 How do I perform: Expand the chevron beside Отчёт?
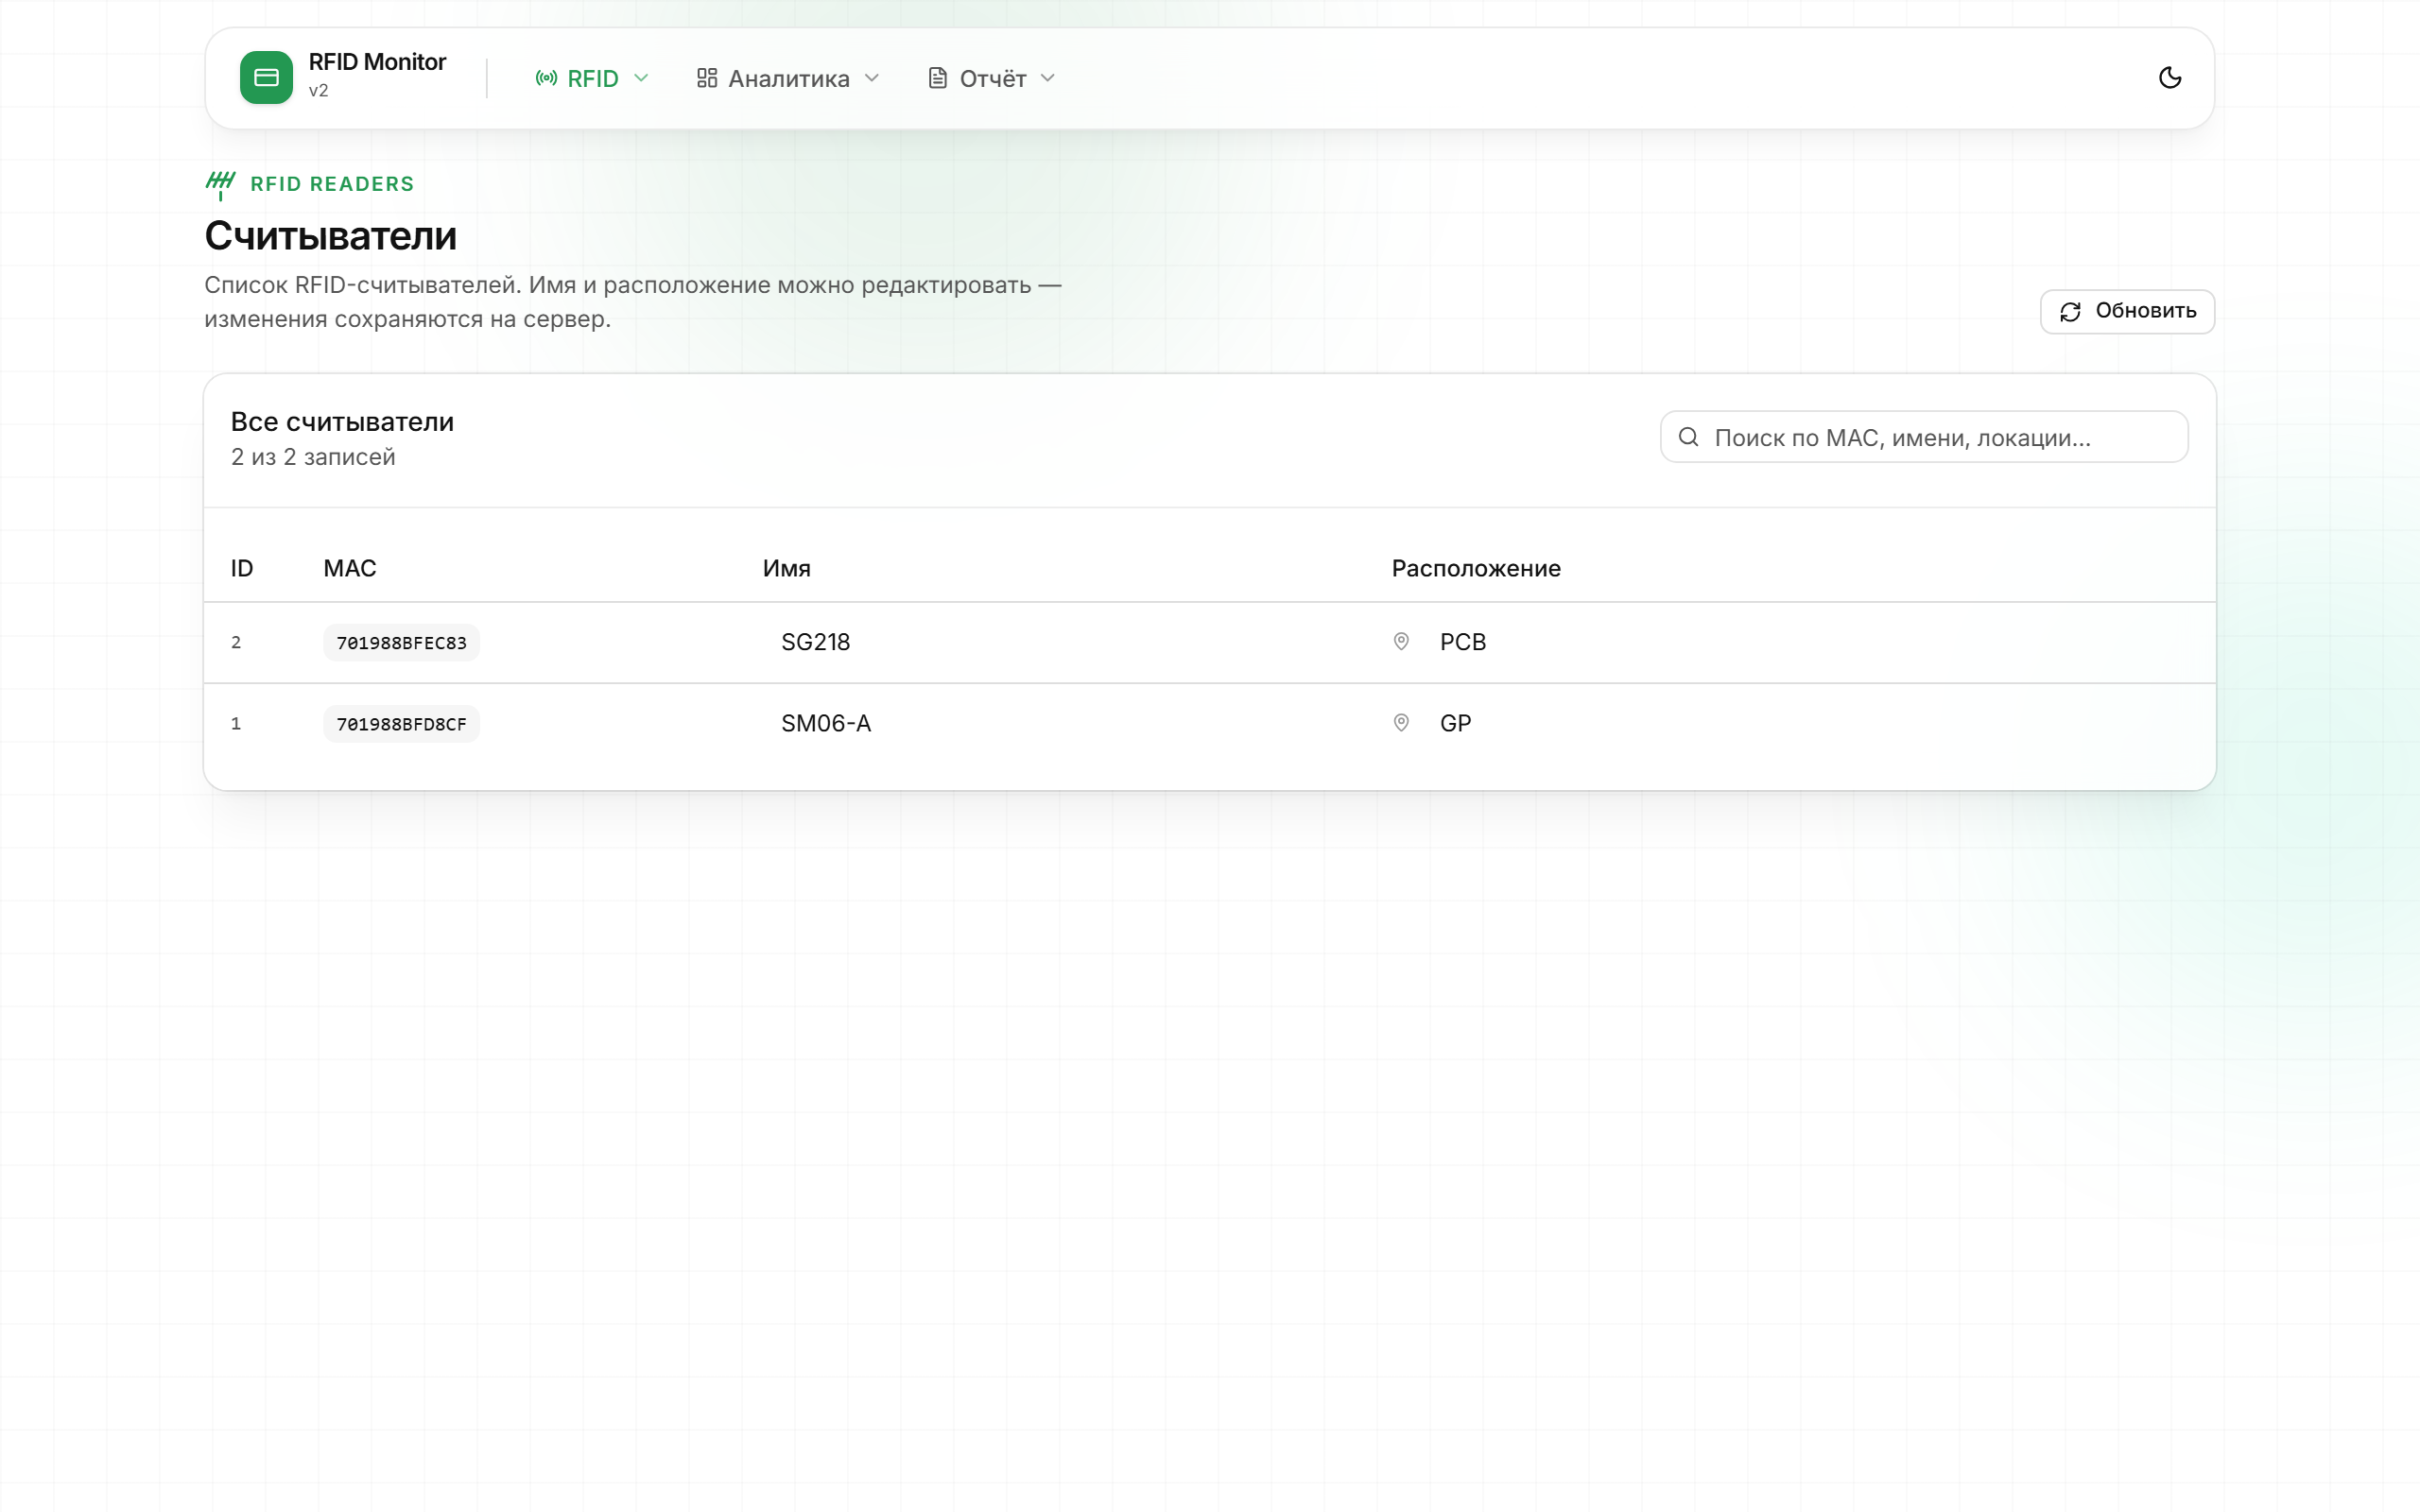click(1047, 78)
